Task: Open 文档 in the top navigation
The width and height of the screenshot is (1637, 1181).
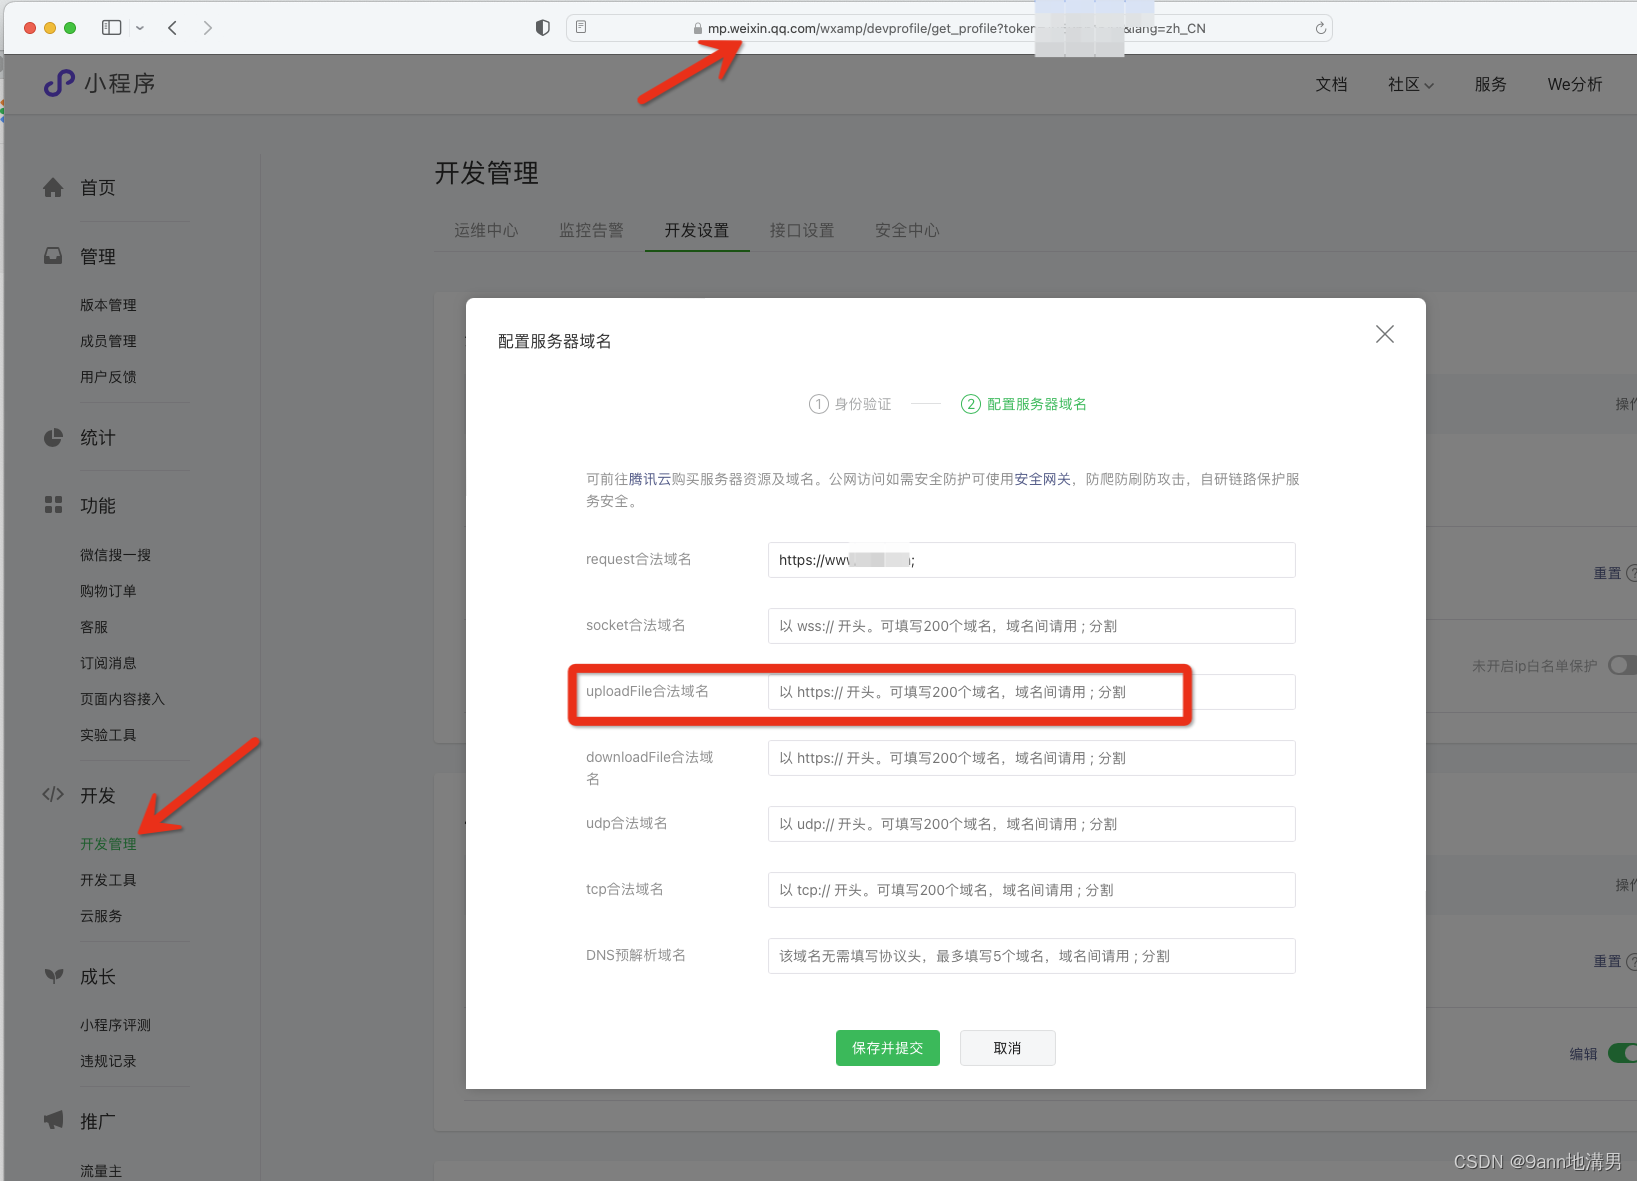Action: (x=1331, y=85)
